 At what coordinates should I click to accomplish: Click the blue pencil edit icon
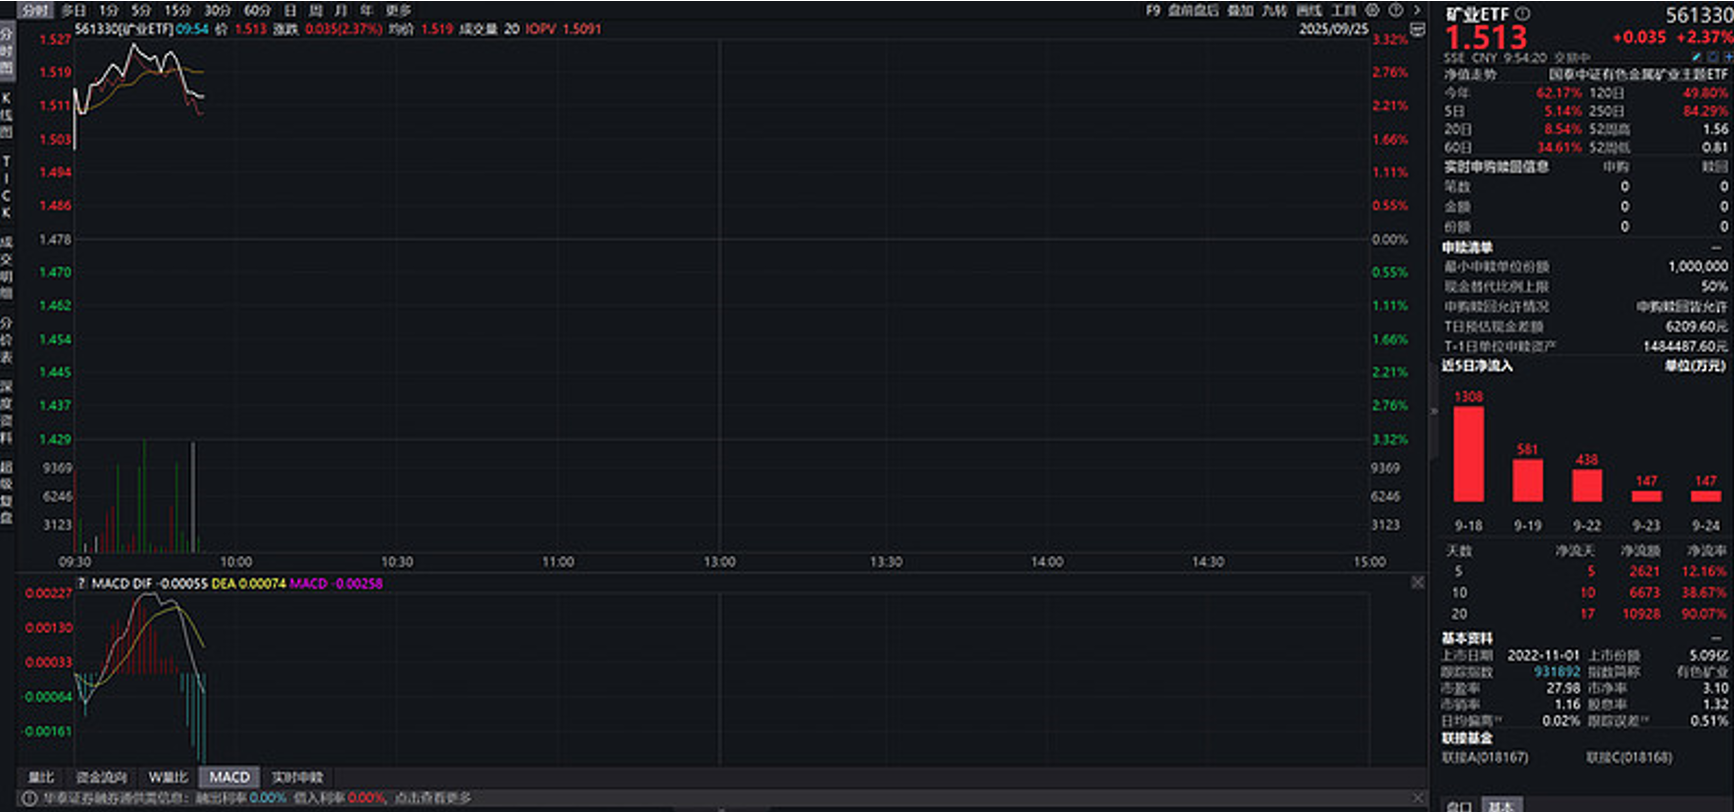tap(1696, 57)
